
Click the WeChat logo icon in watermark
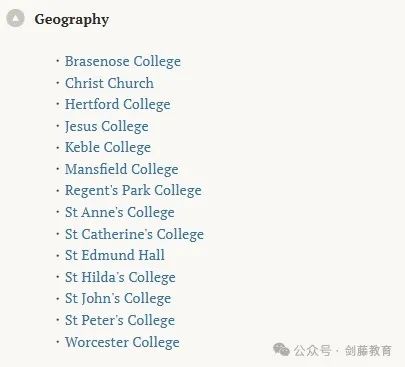click(281, 350)
